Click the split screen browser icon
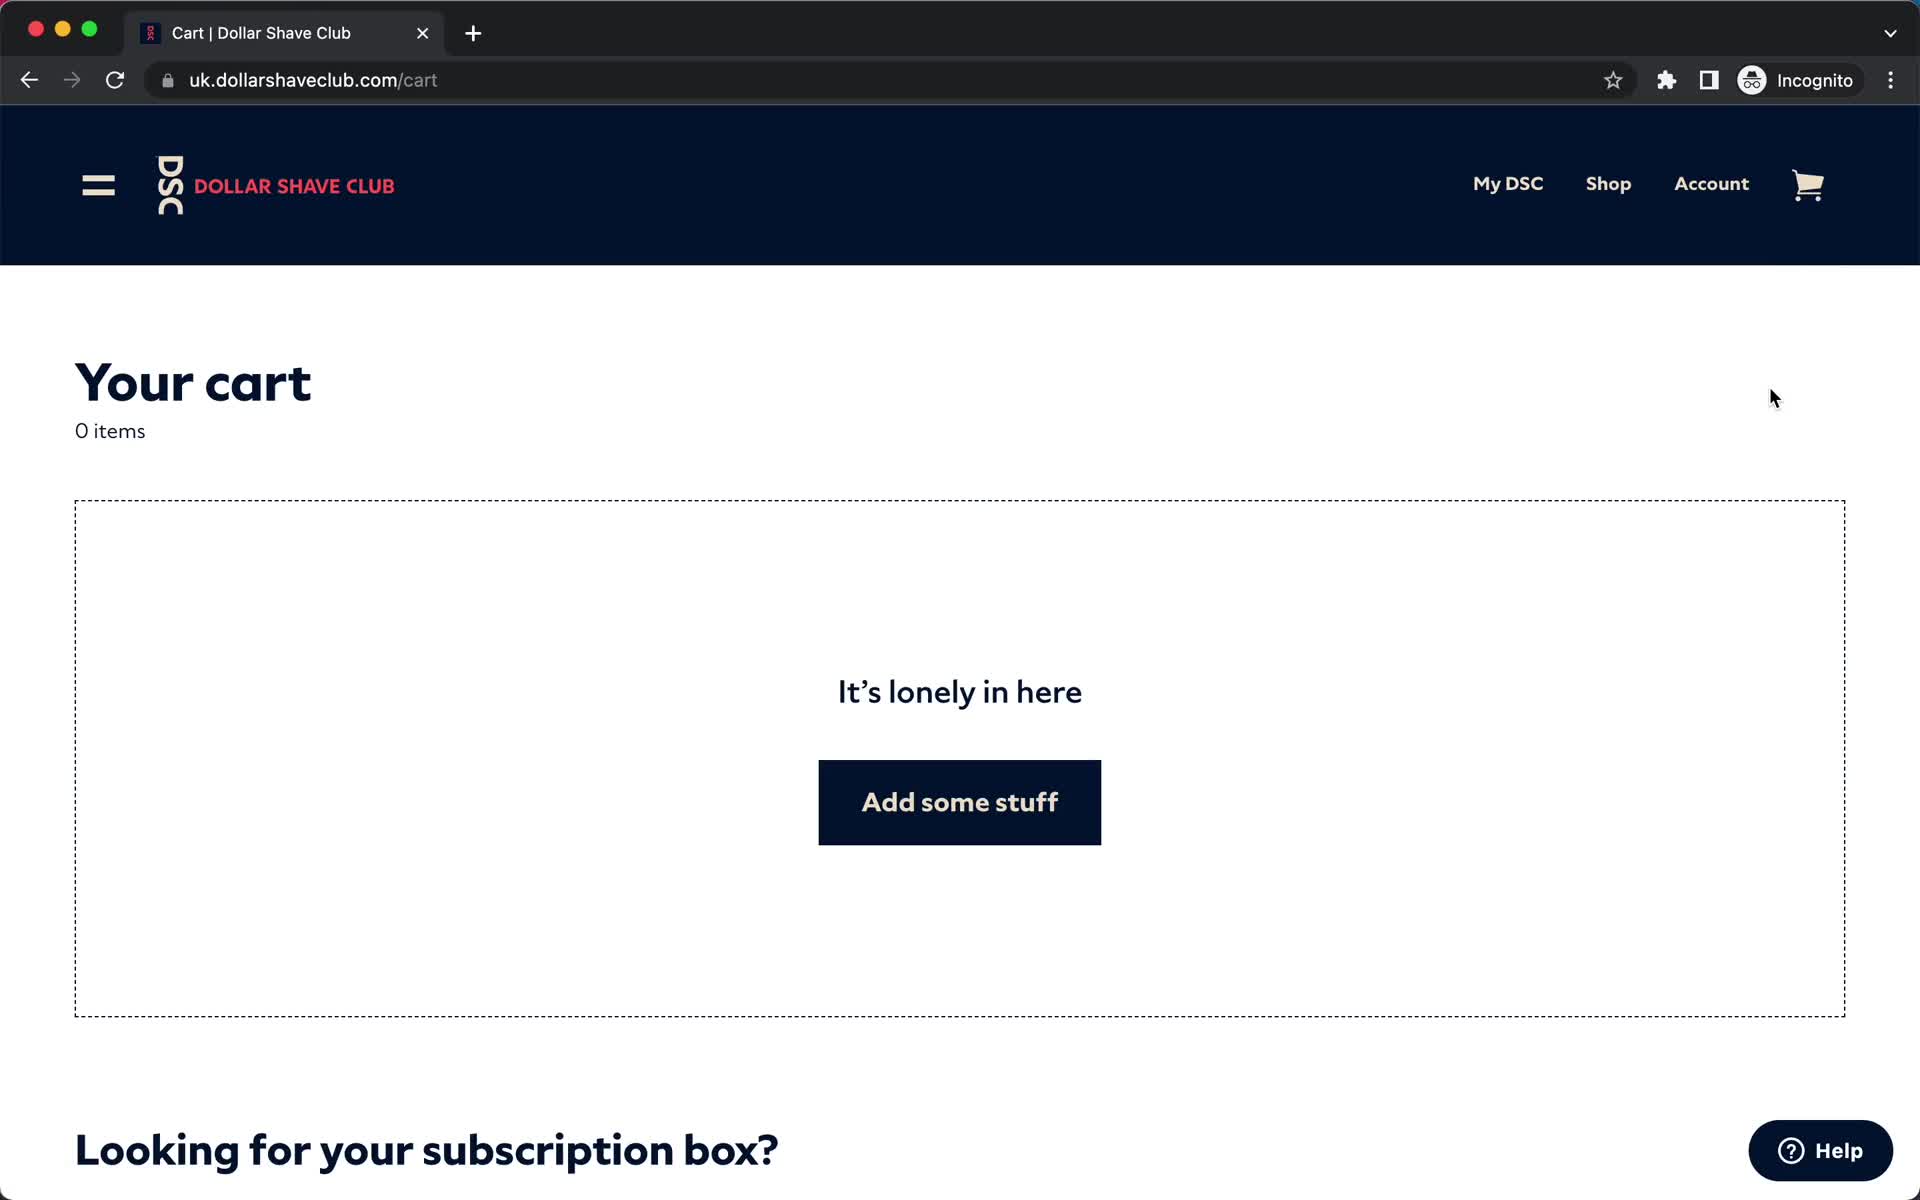1920x1200 pixels. coord(1707,80)
